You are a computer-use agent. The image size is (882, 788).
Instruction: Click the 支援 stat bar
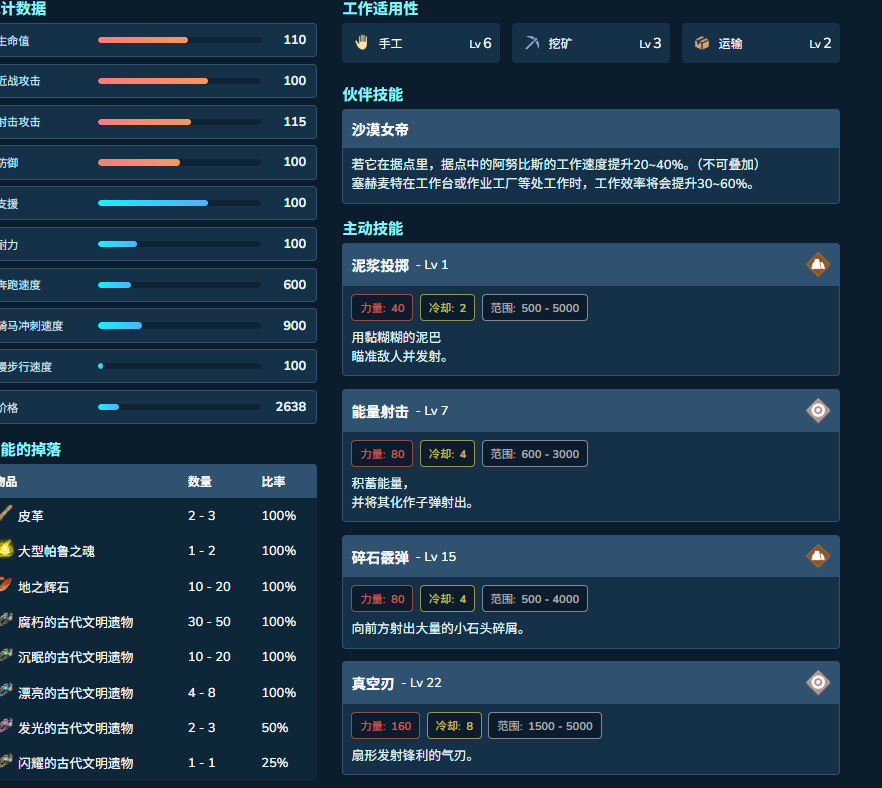click(x=179, y=203)
